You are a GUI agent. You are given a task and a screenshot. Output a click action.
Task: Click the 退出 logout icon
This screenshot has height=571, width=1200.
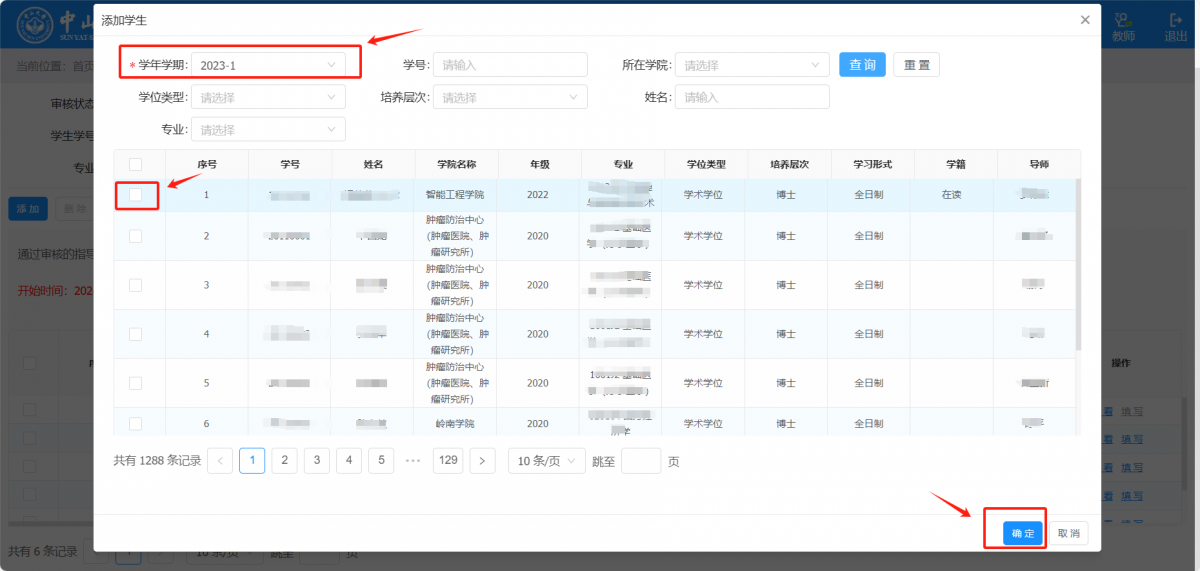pyautogui.click(x=1175, y=27)
